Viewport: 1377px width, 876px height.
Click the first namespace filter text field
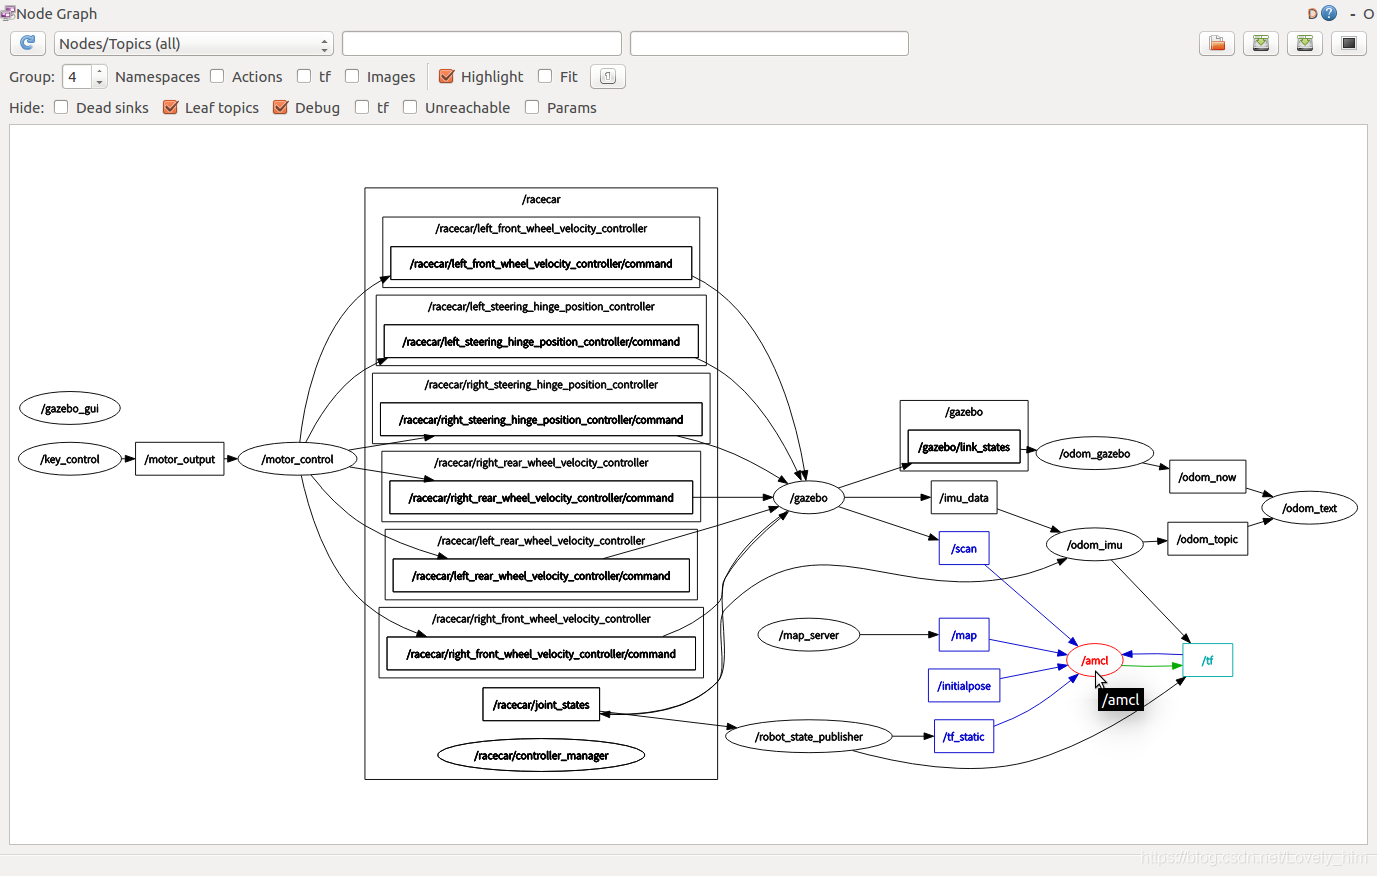482,44
